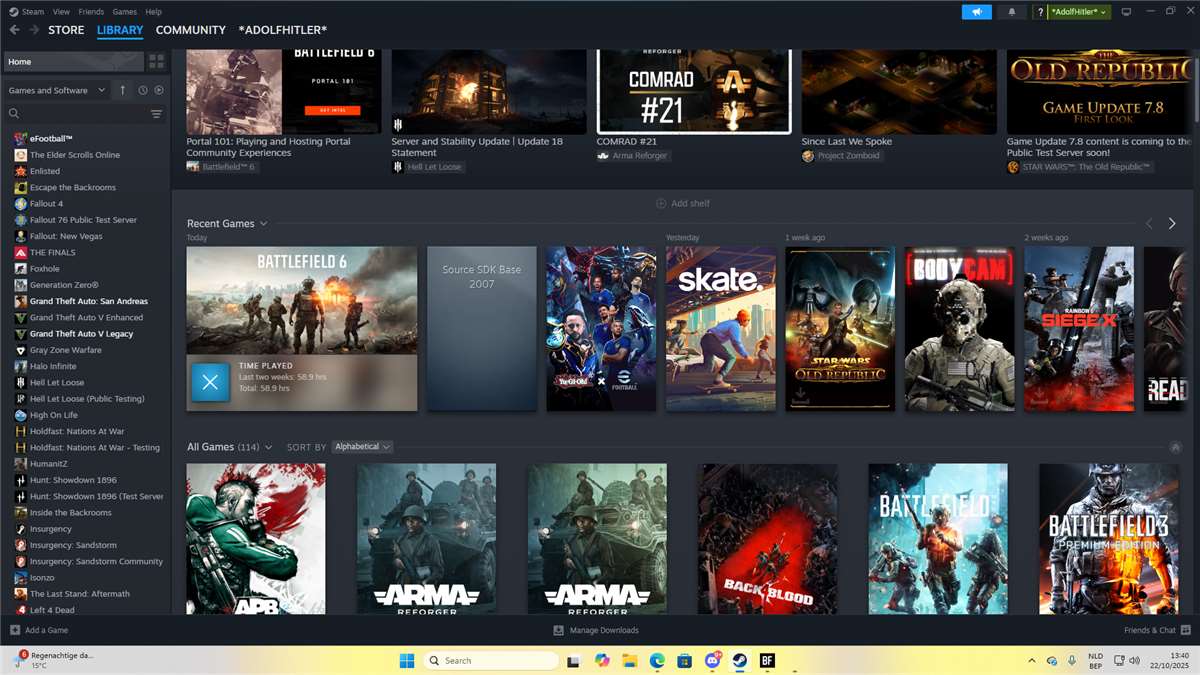Toggle the sidebar sort order arrow
1200x675 pixels.
click(x=121, y=90)
